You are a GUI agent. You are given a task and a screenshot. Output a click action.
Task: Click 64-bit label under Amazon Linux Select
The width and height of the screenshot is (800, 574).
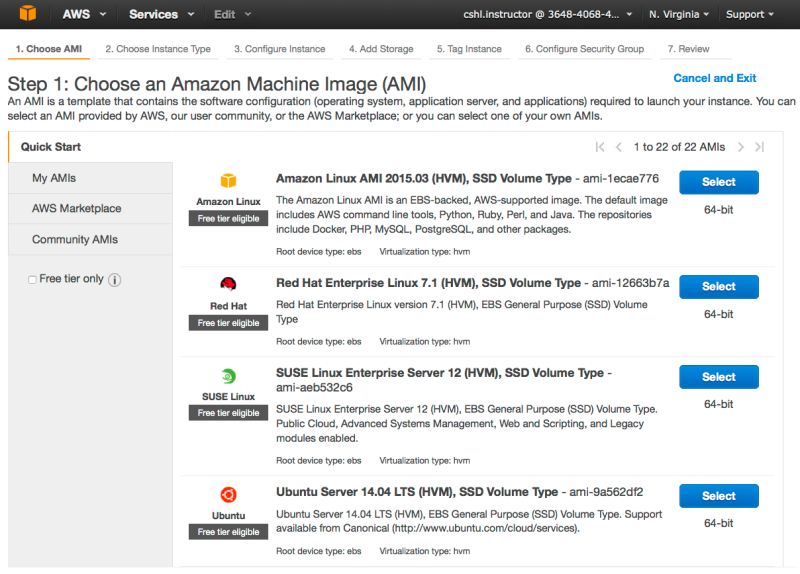(x=718, y=210)
